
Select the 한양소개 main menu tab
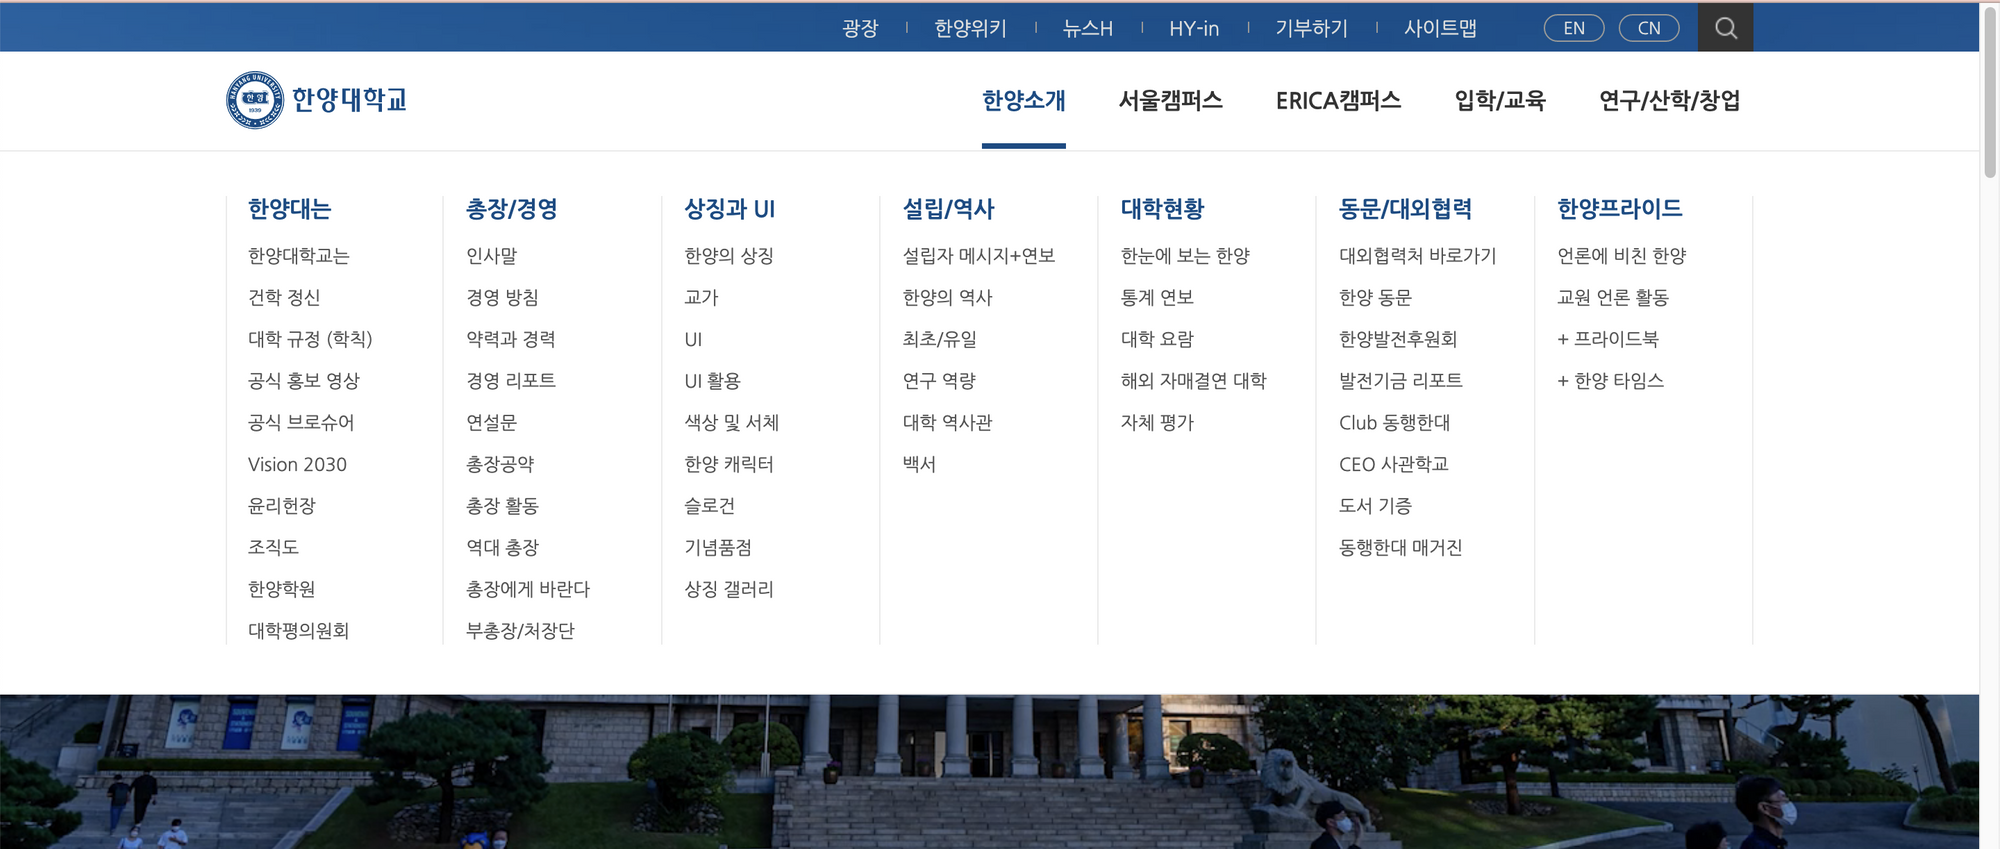(1024, 100)
